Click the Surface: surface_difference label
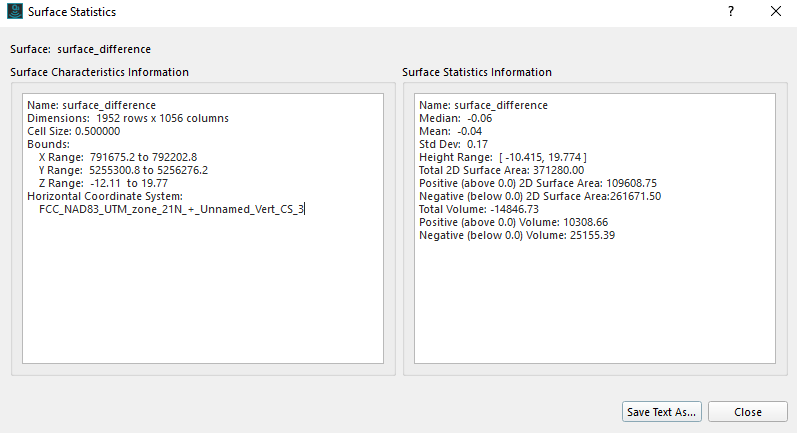 click(81, 49)
